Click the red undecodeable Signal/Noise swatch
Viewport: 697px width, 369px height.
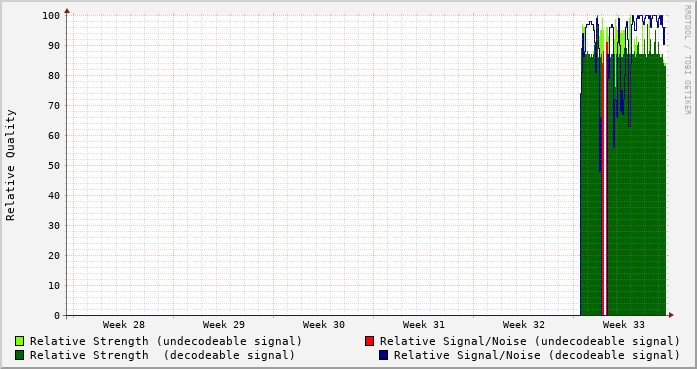tap(369, 341)
